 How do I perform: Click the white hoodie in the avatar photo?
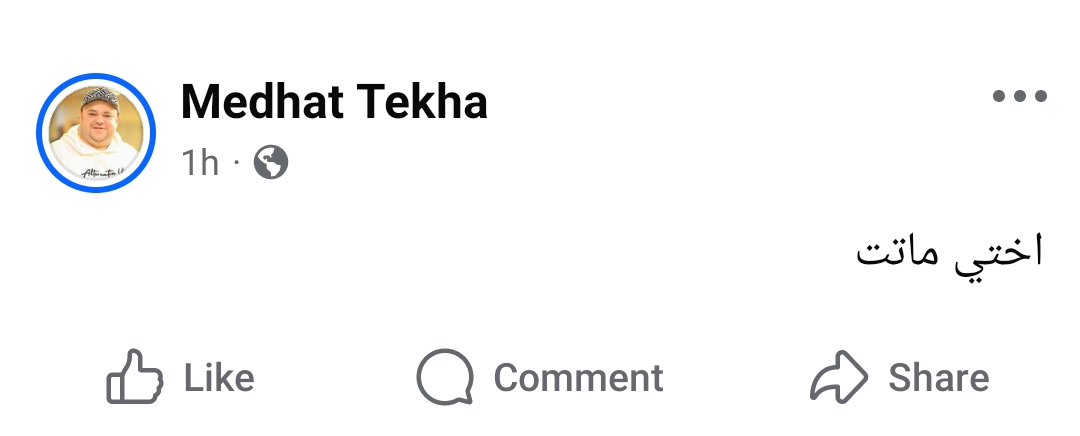[x=96, y=157]
